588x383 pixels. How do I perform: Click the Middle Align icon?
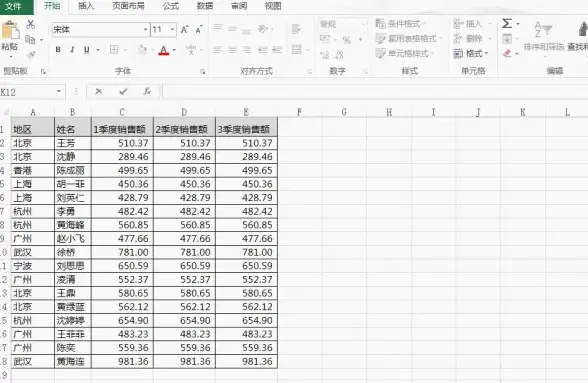[x=232, y=29]
